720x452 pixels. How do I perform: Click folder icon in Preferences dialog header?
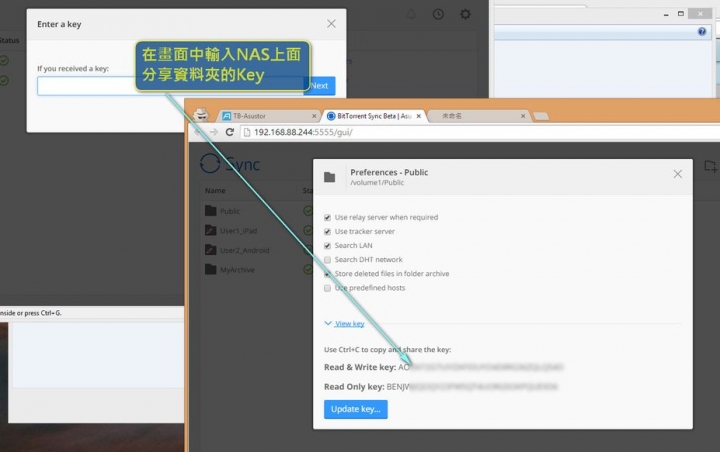coord(330,177)
